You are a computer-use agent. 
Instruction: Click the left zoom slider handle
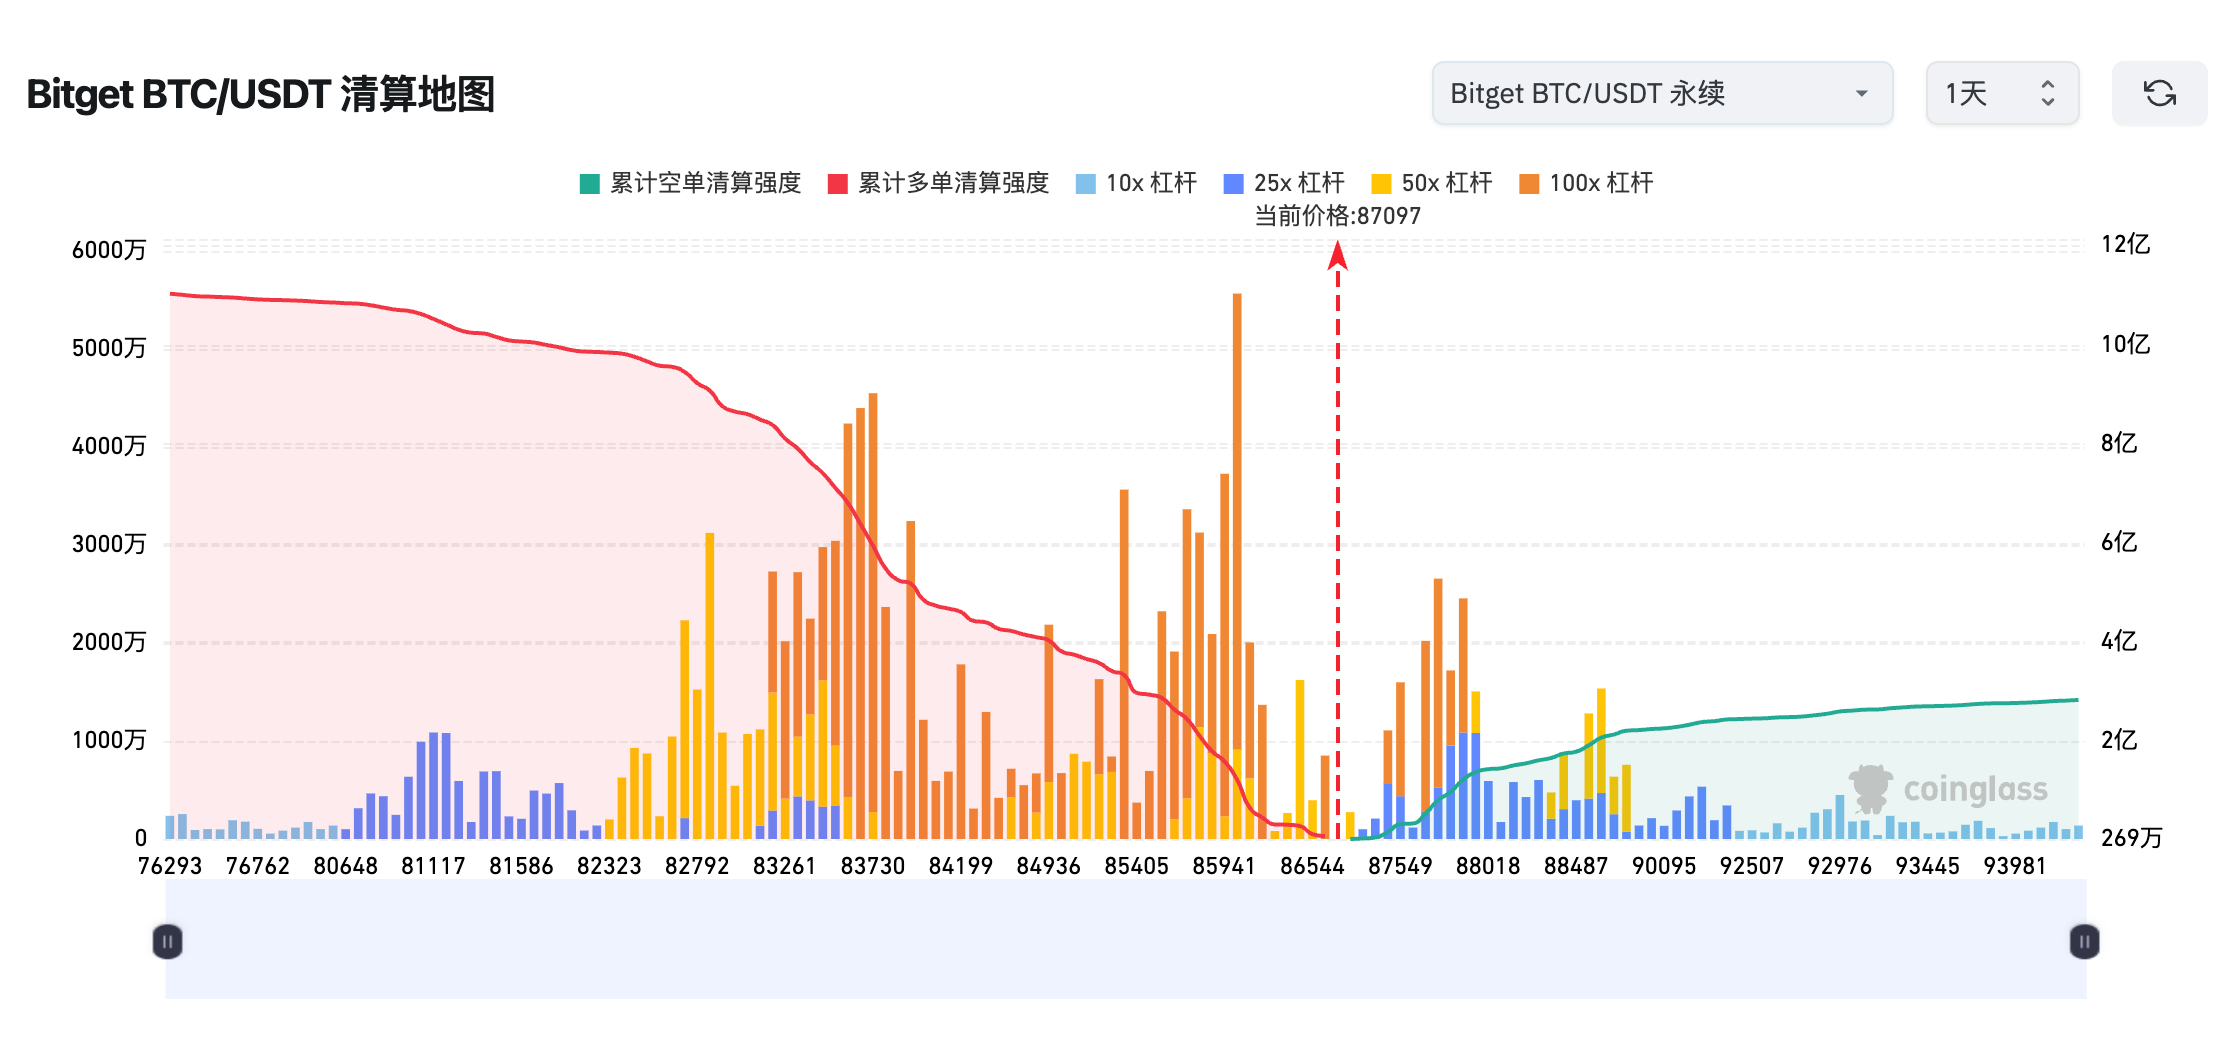click(x=167, y=941)
